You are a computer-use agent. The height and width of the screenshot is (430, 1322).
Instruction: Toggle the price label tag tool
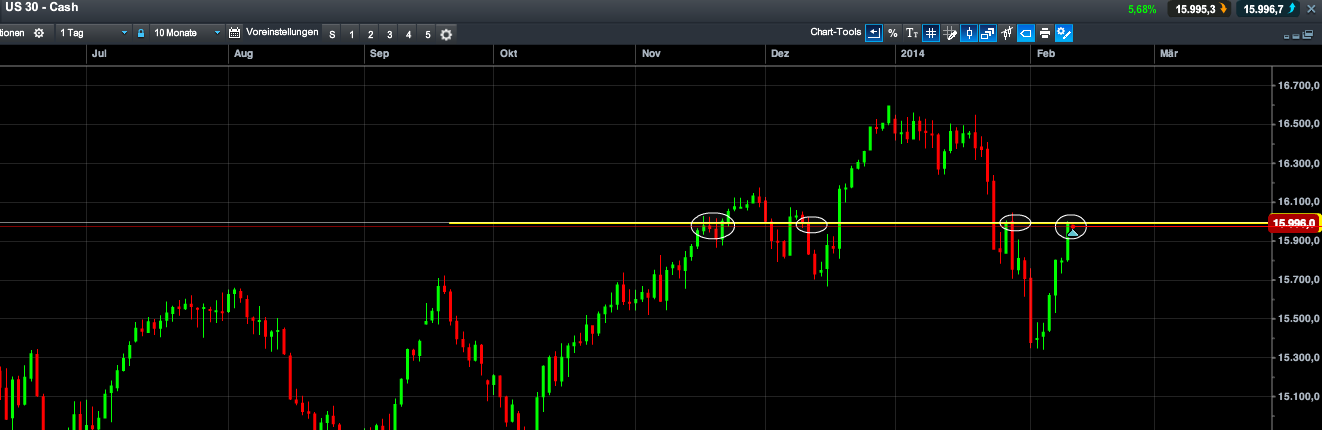pos(1026,33)
